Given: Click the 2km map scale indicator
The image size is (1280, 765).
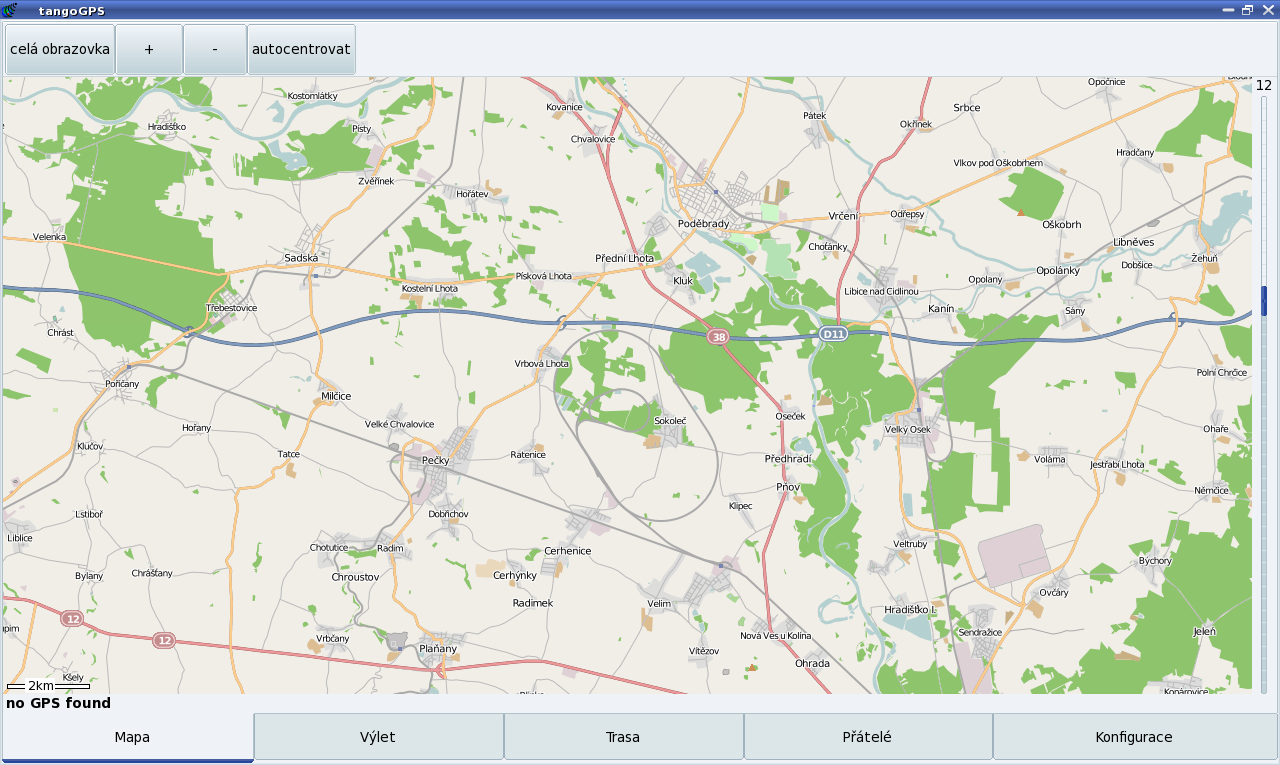Looking at the screenshot, I should (x=48, y=686).
